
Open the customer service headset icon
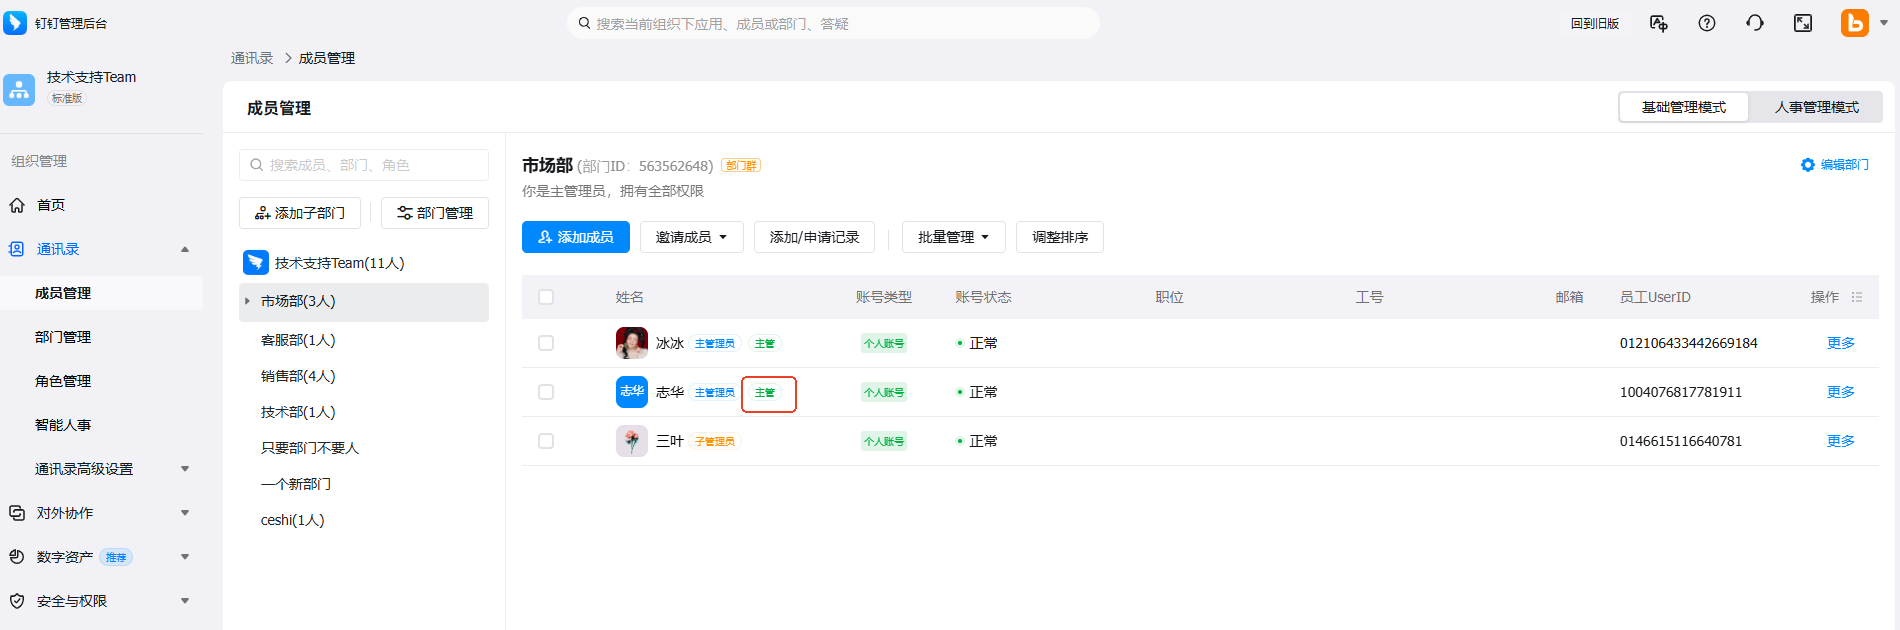(1755, 23)
